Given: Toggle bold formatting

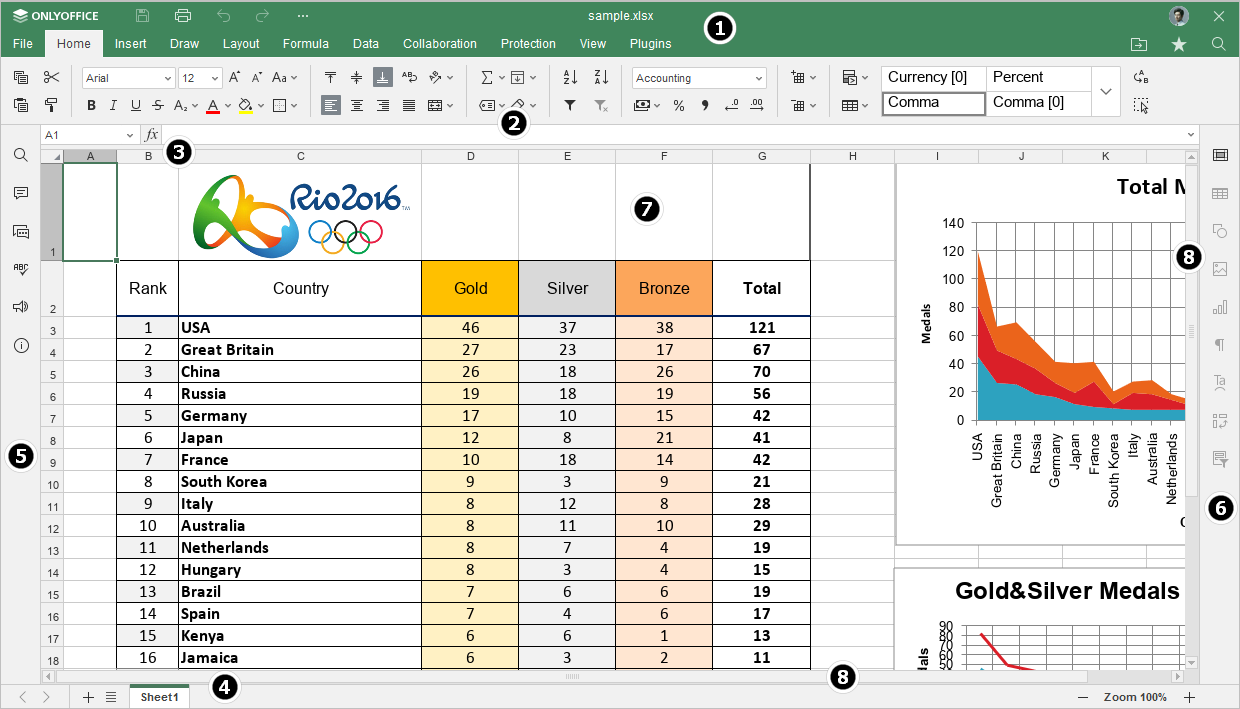Looking at the screenshot, I should pyautogui.click(x=91, y=105).
